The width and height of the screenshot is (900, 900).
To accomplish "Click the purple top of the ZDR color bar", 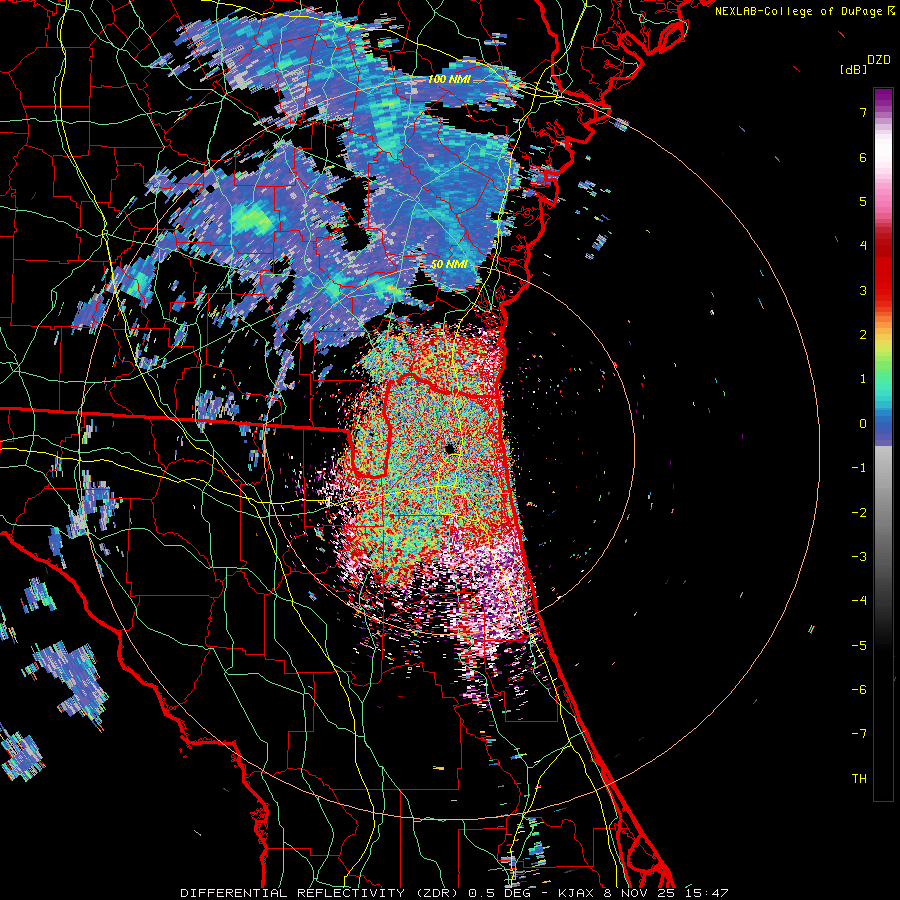I will 883,99.
